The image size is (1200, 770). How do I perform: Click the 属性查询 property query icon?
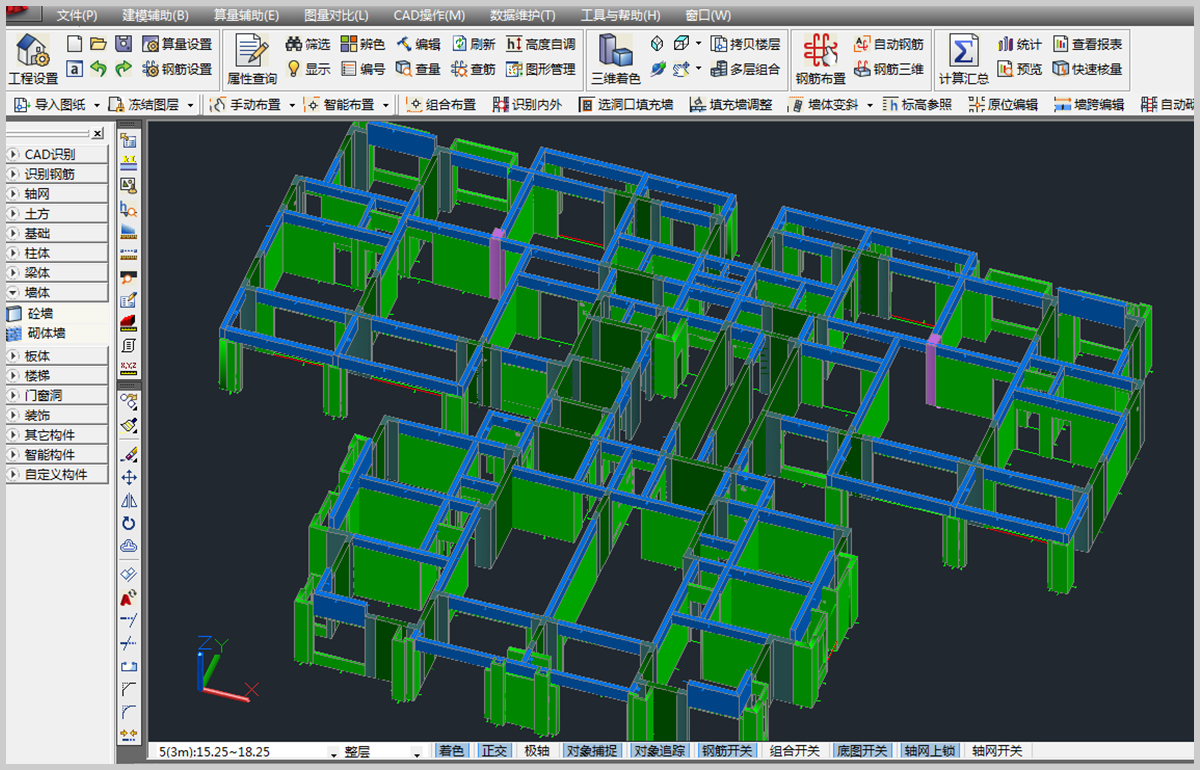pyautogui.click(x=251, y=58)
